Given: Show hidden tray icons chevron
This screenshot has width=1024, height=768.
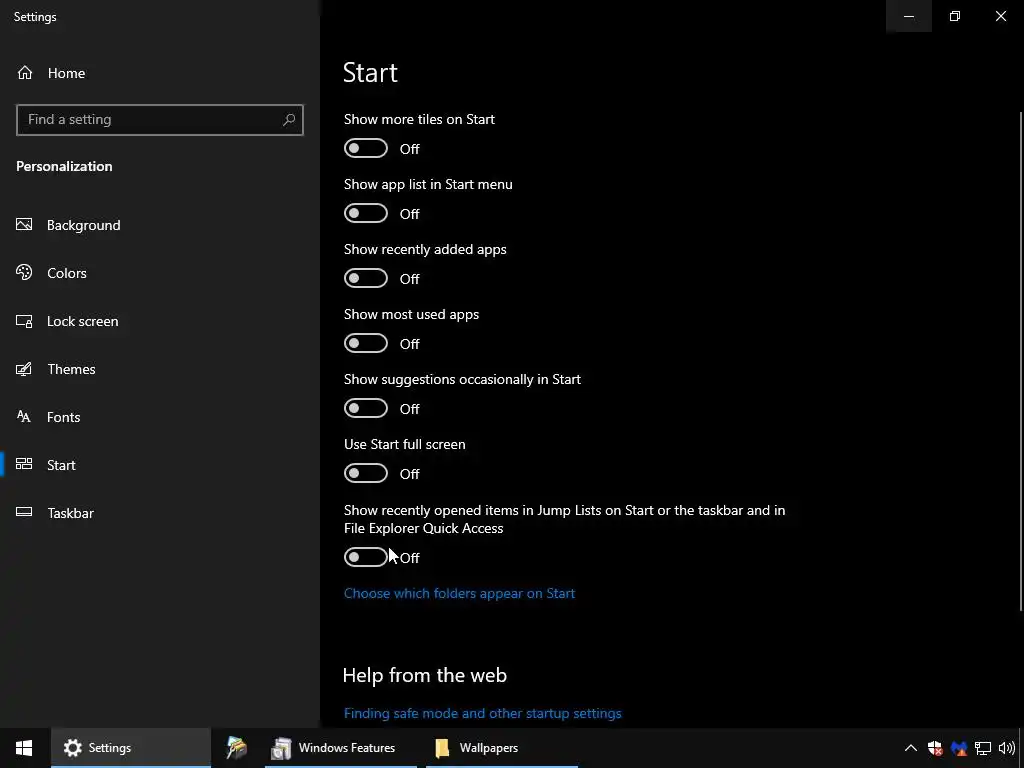Looking at the screenshot, I should 910,748.
